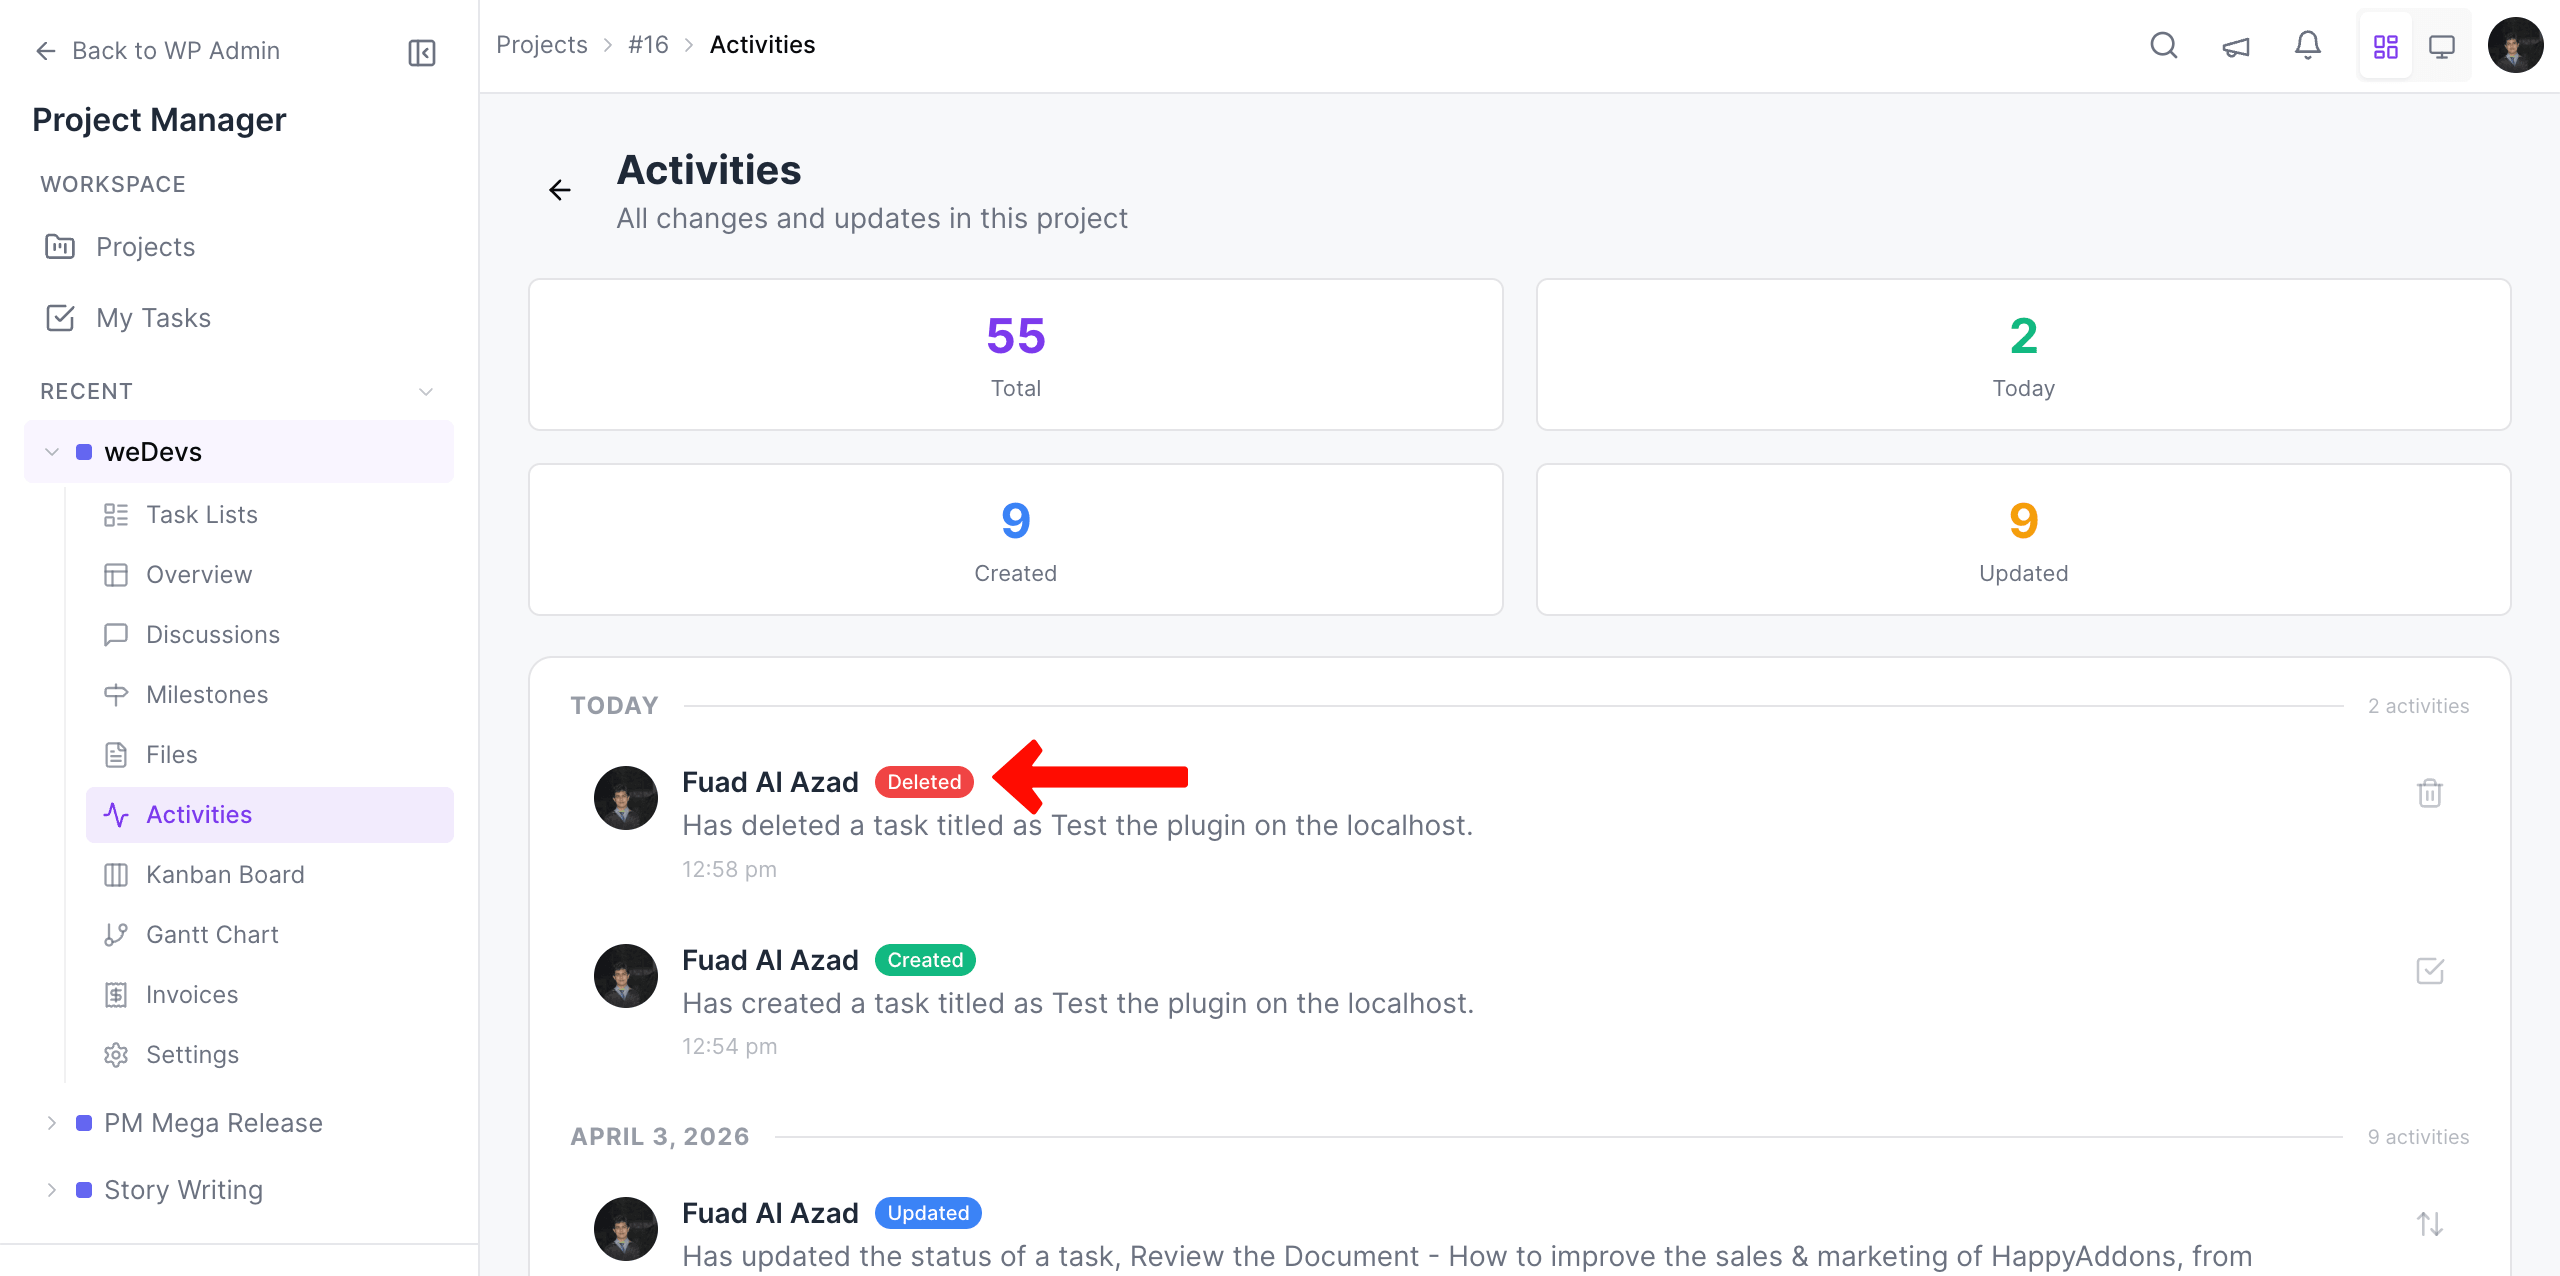Click the Activities pulse icon in the sidebar

tap(116, 814)
